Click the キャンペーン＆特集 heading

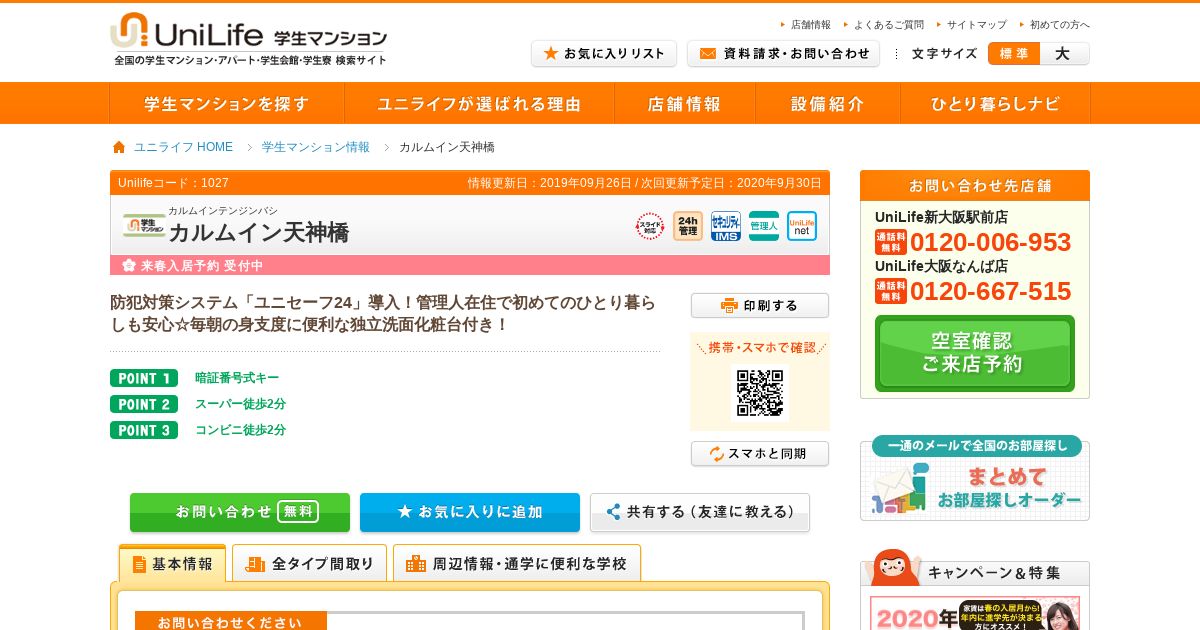pyautogui.click(x=993, y=573)
